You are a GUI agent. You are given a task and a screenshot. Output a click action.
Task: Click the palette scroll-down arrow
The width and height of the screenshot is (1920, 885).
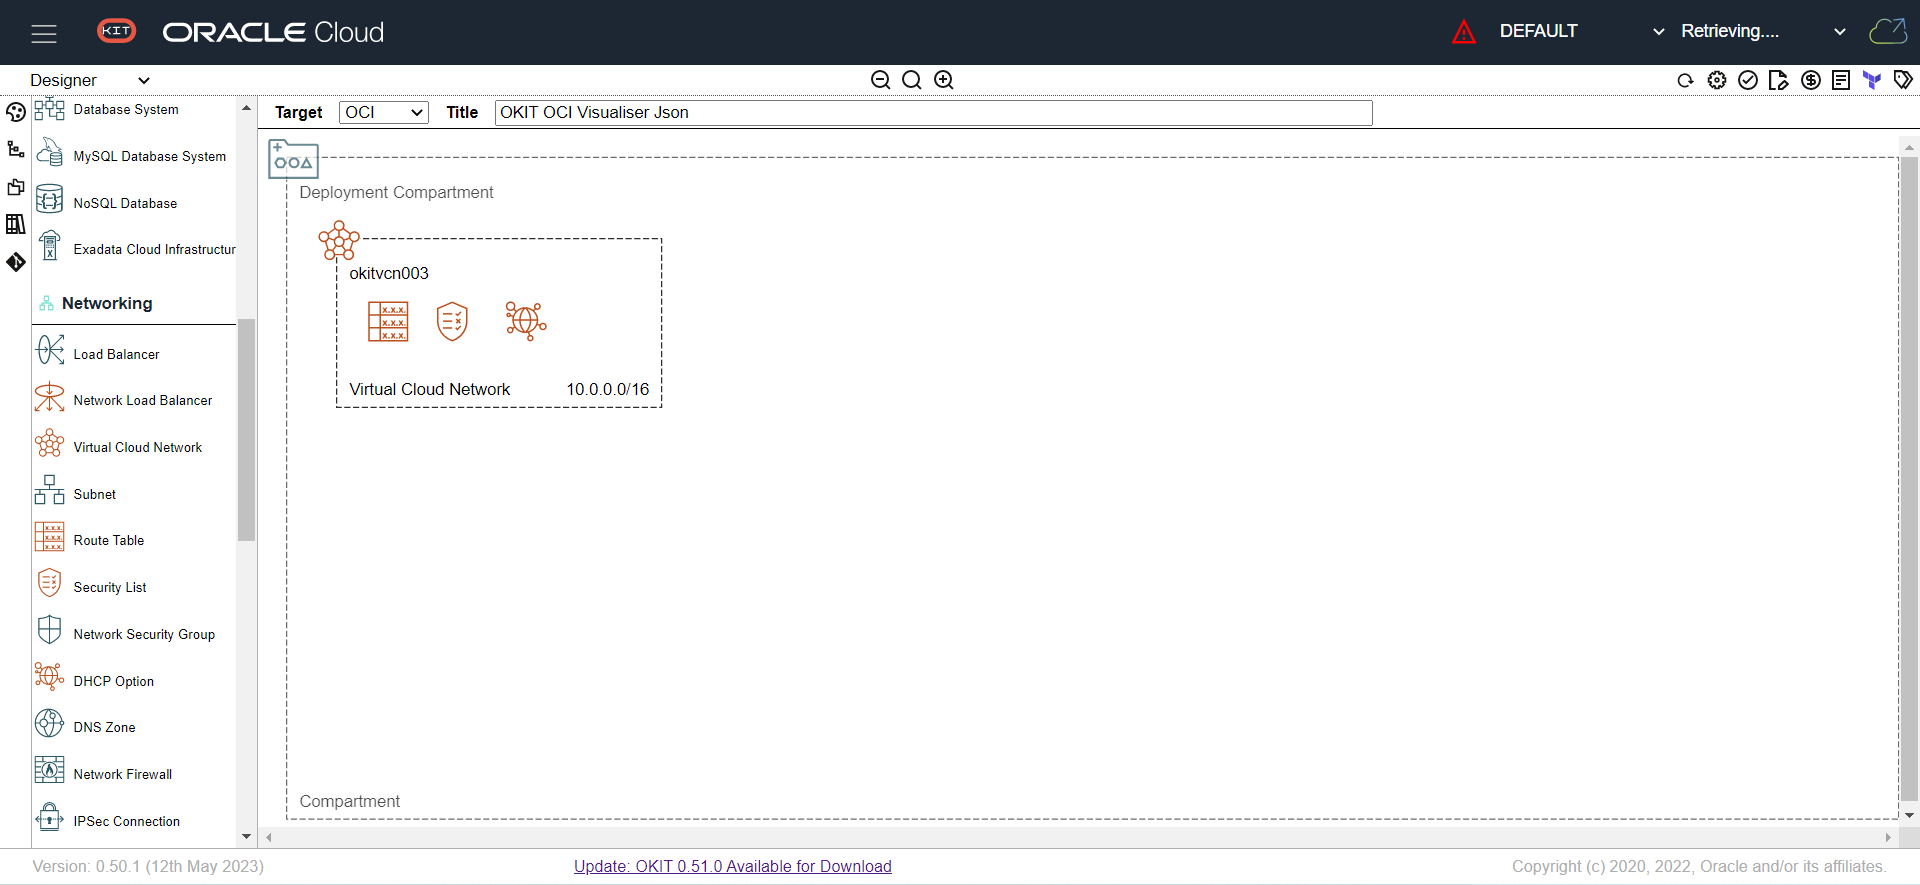[246, 836]
